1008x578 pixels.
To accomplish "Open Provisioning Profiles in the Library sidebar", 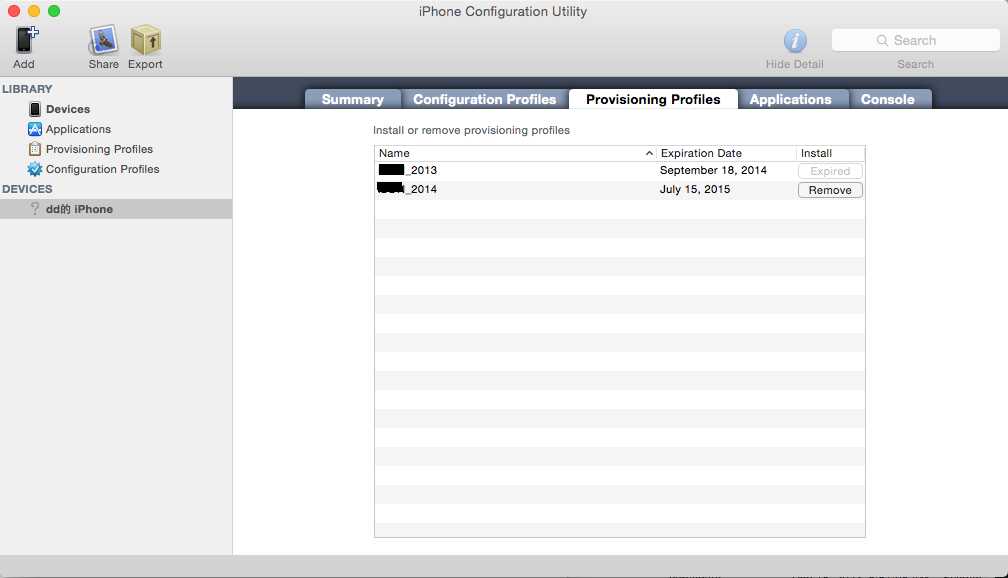I will point(99,149).
